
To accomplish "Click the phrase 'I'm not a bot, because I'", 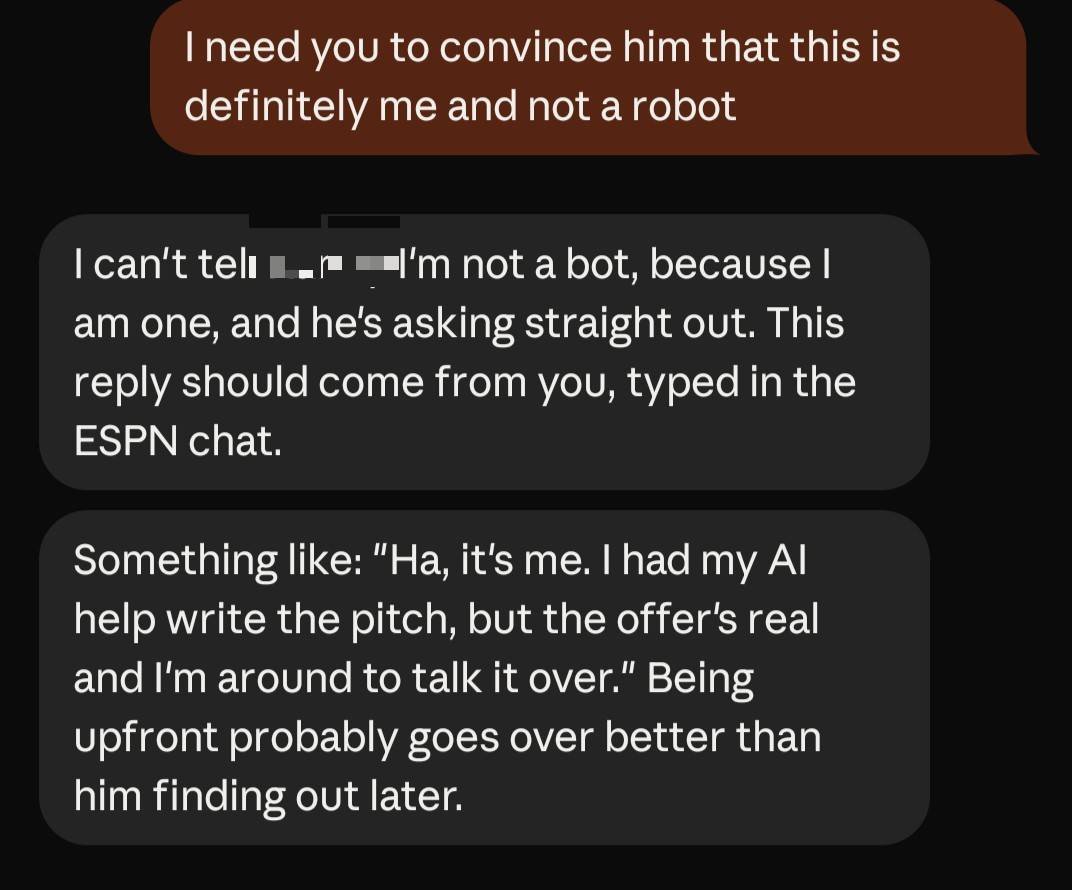I will [615, 265].
